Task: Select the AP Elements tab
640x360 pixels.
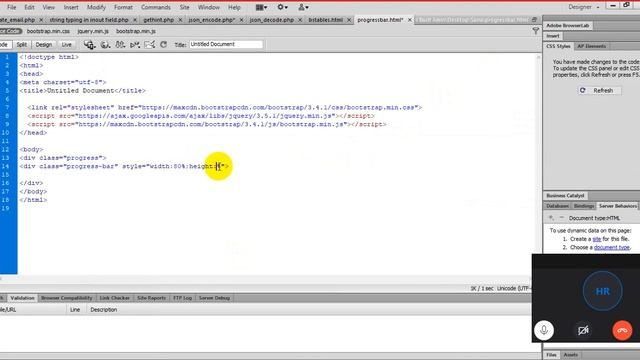Action: (591, 46)
